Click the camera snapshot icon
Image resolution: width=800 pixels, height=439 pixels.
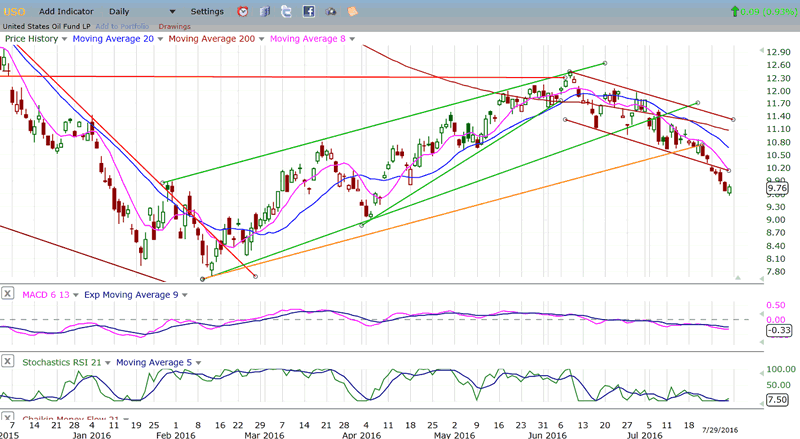pos(330,11)
